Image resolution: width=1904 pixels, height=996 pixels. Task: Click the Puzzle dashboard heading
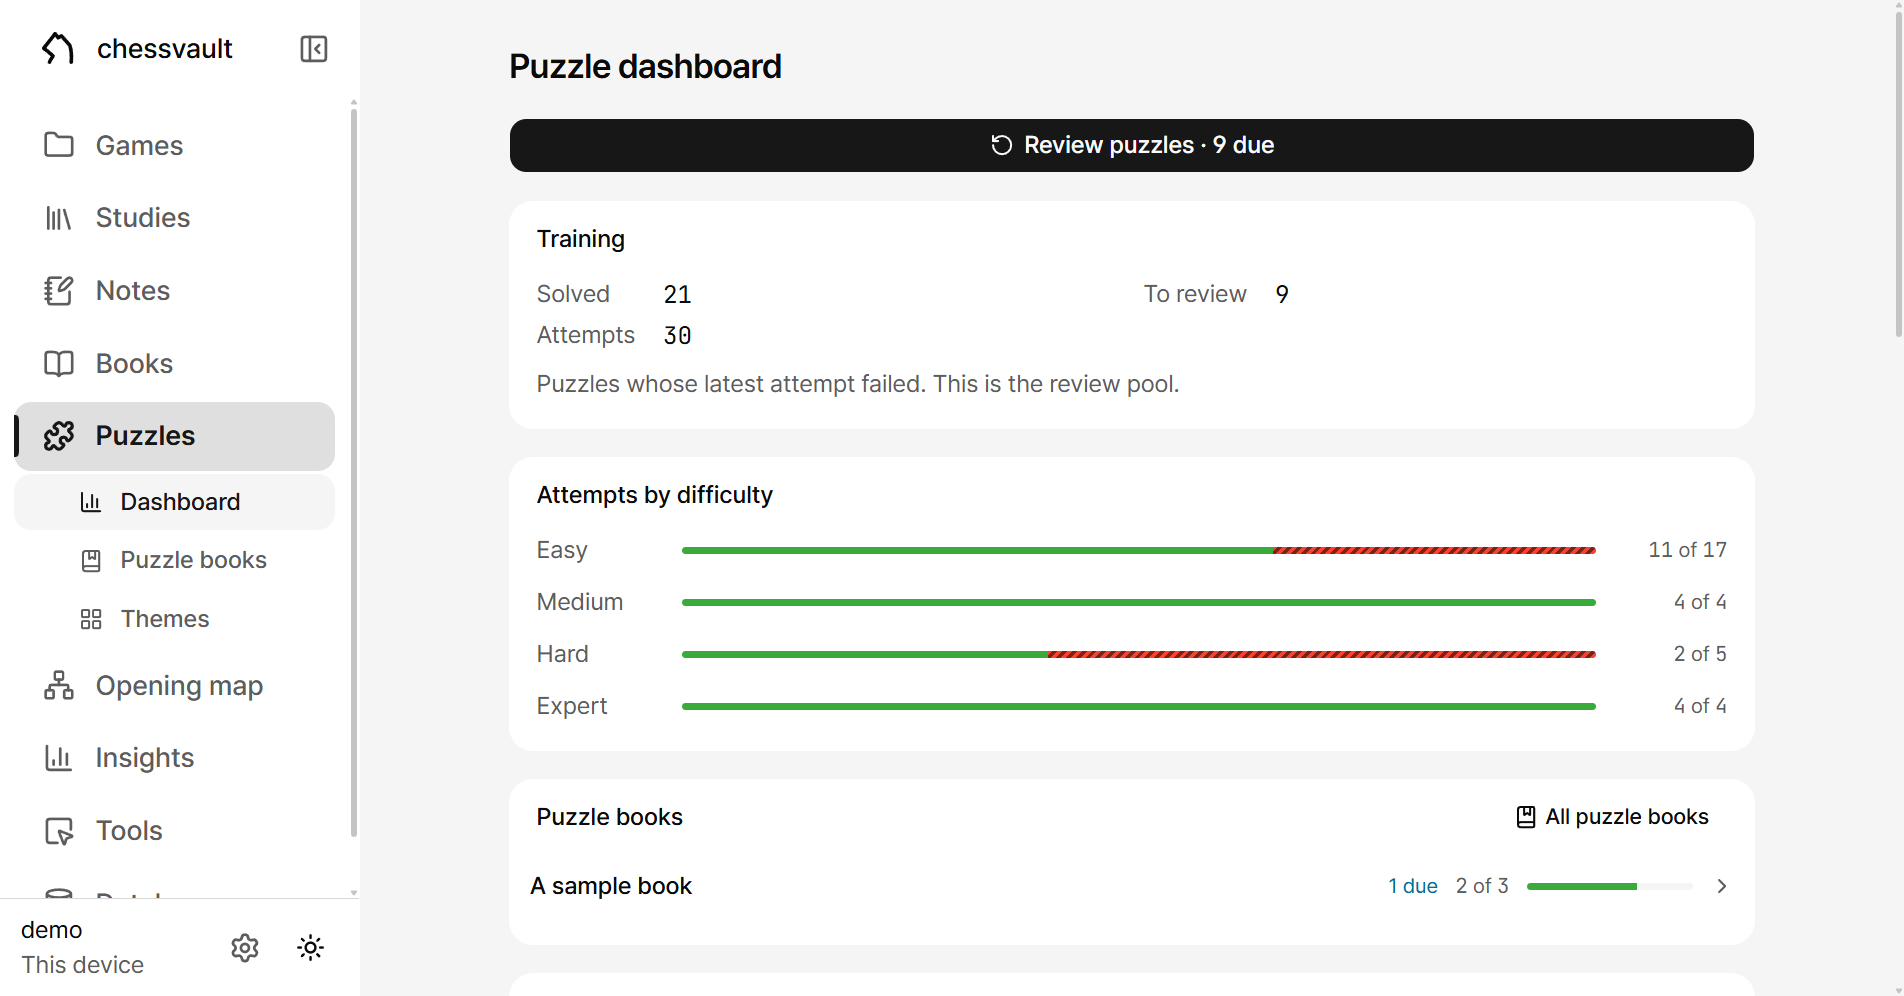tap(645, 67)
